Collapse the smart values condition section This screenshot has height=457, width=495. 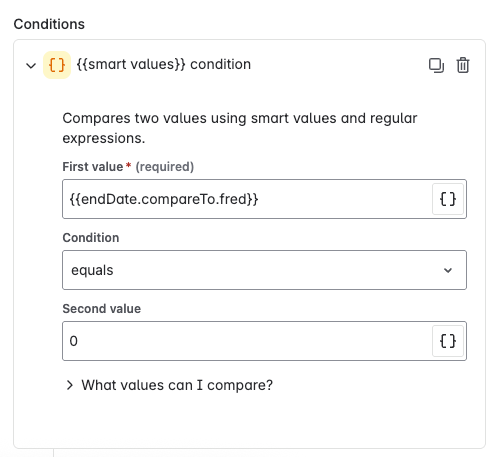coord(31,65)
